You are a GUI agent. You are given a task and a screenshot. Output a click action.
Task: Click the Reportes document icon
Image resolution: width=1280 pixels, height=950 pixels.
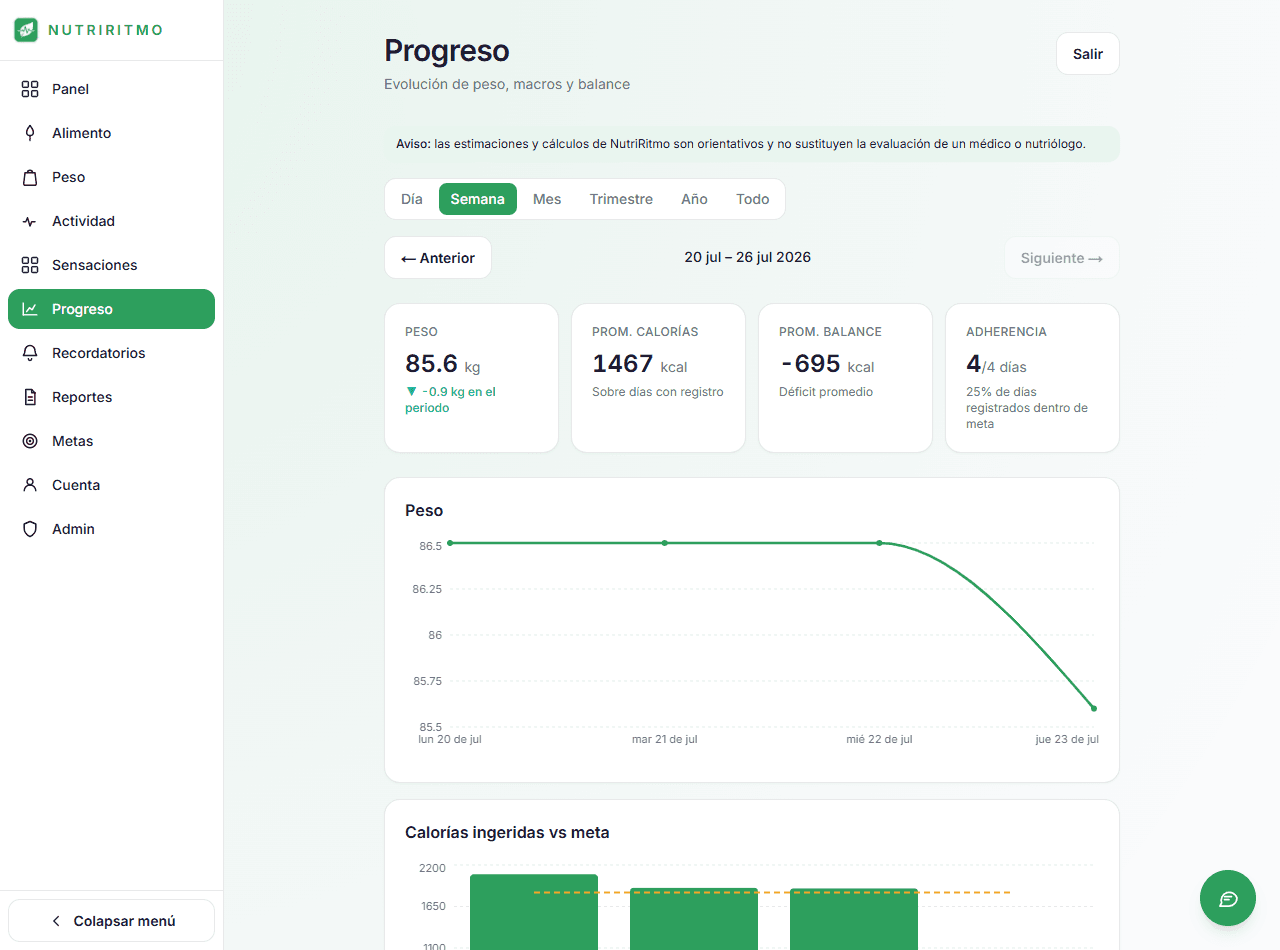pyautogui.click(x=30, y=397)
